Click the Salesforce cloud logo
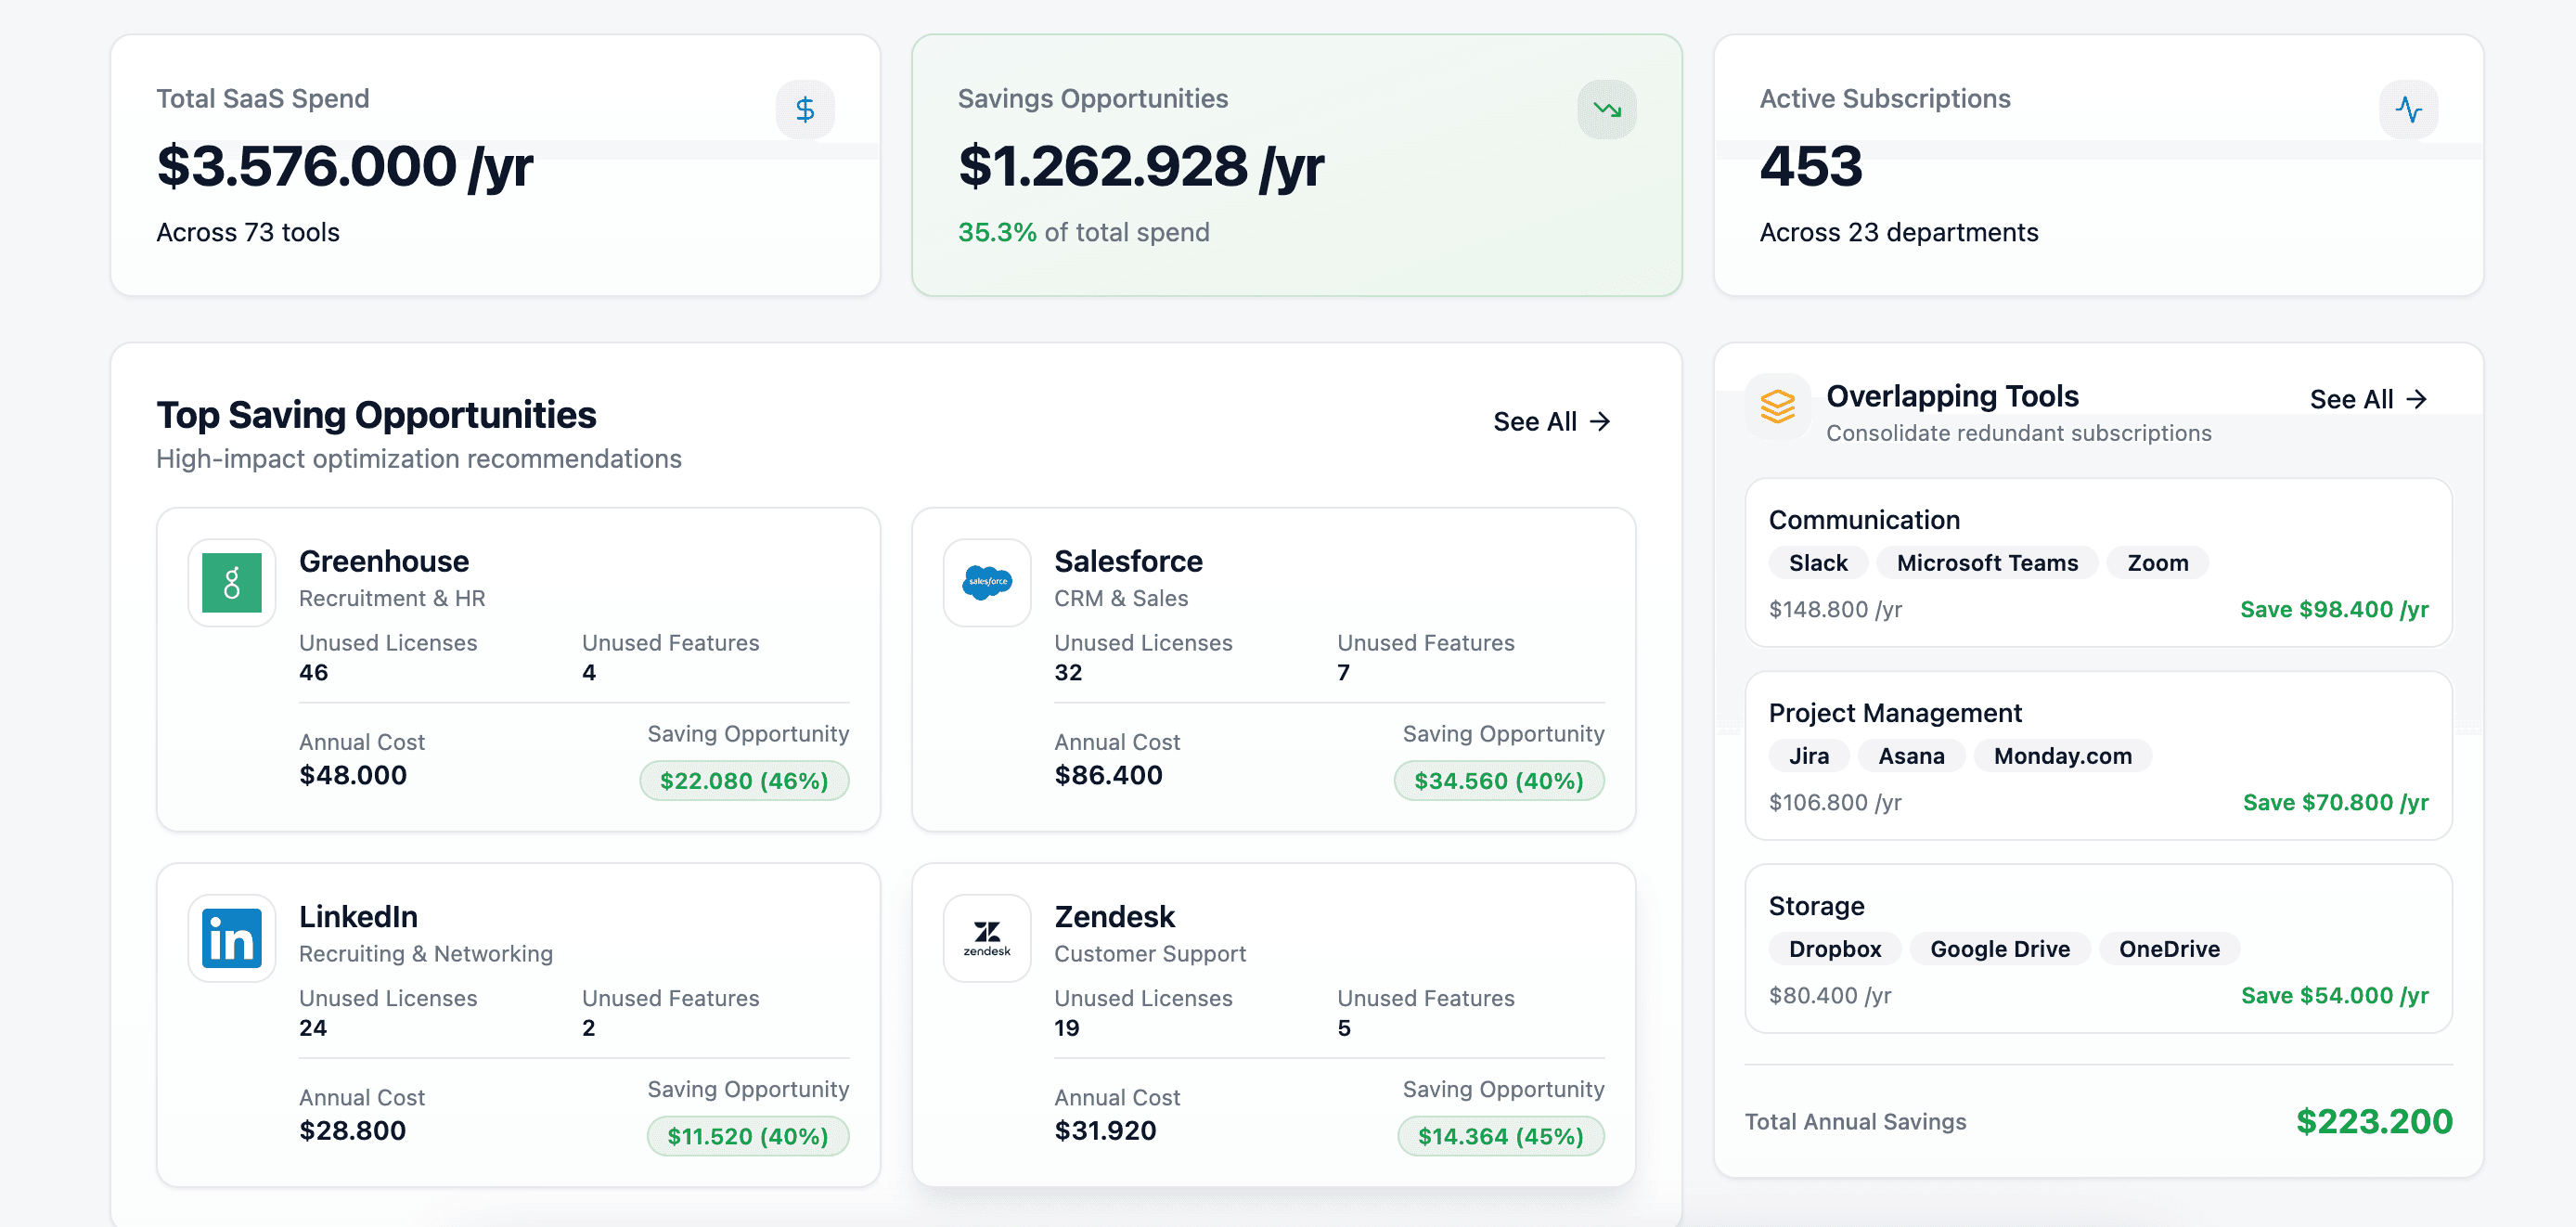The width and height of the screenshot is (2576, 1227). (x=986, y=583)
